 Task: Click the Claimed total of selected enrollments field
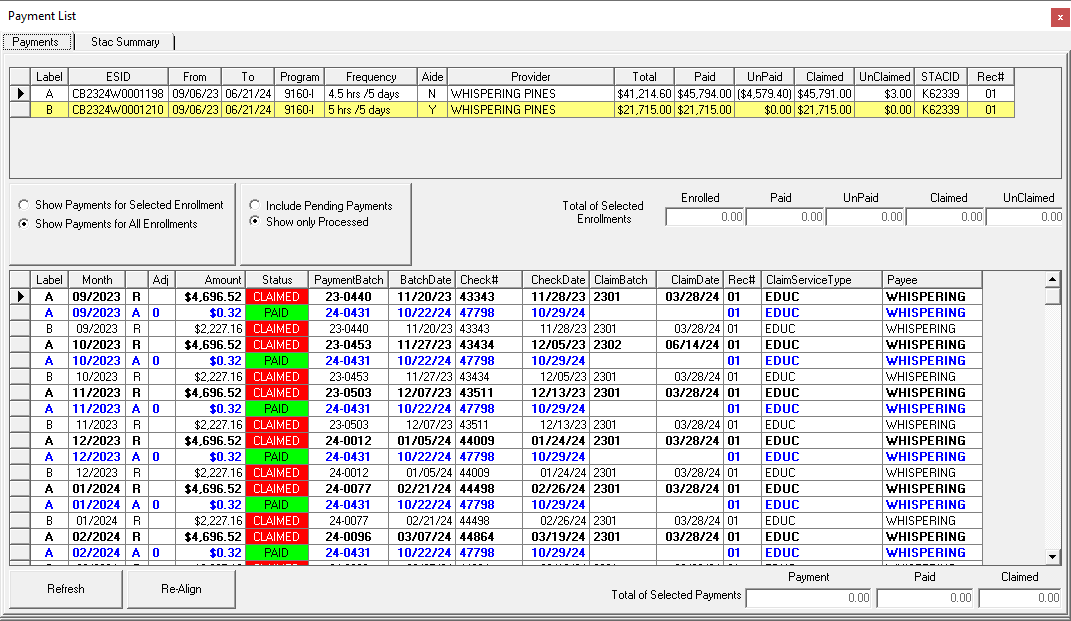[945, 217]
